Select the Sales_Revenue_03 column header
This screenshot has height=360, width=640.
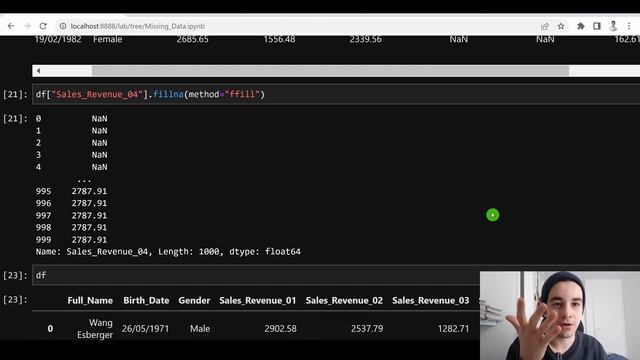coord(431,301)
